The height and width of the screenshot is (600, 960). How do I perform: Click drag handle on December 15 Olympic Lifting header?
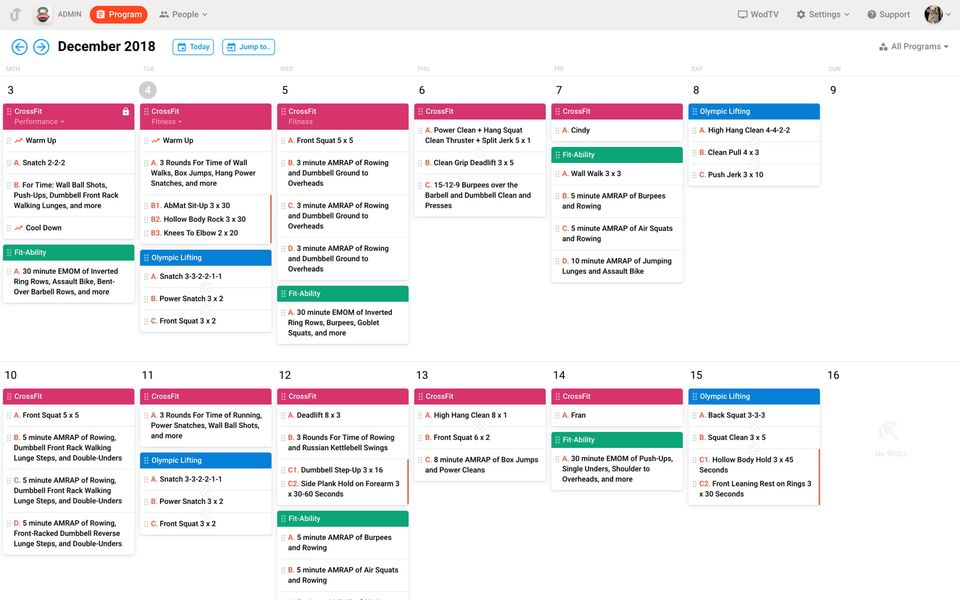694,396
